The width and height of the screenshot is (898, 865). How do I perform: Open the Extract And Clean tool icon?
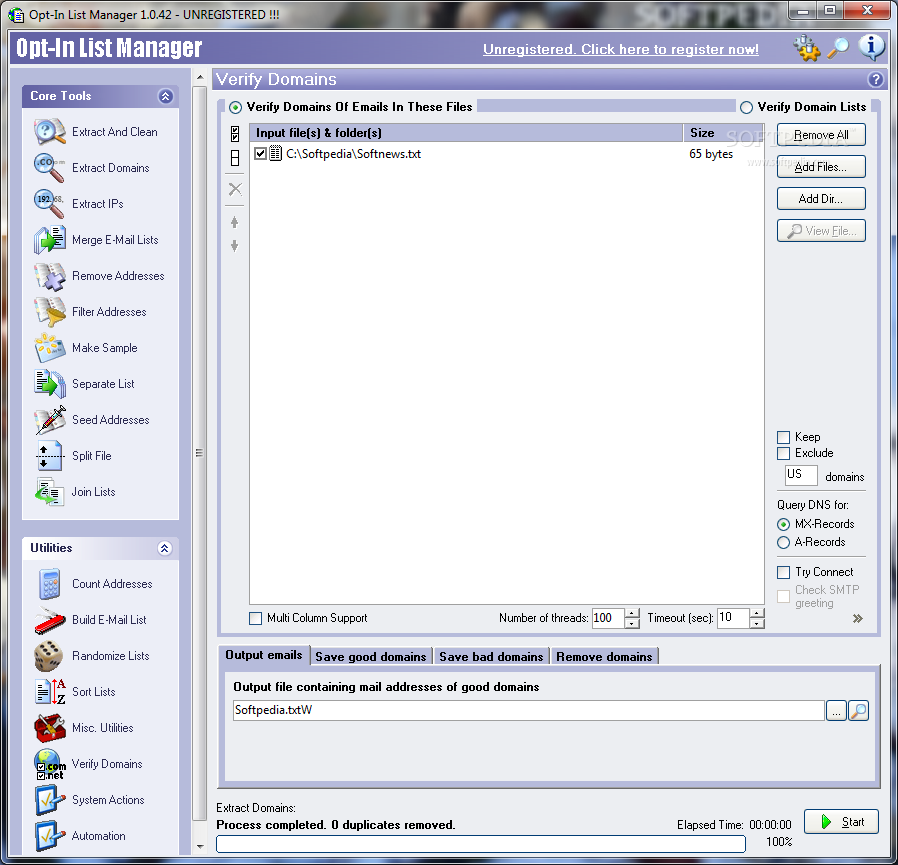tap(49, 132)
